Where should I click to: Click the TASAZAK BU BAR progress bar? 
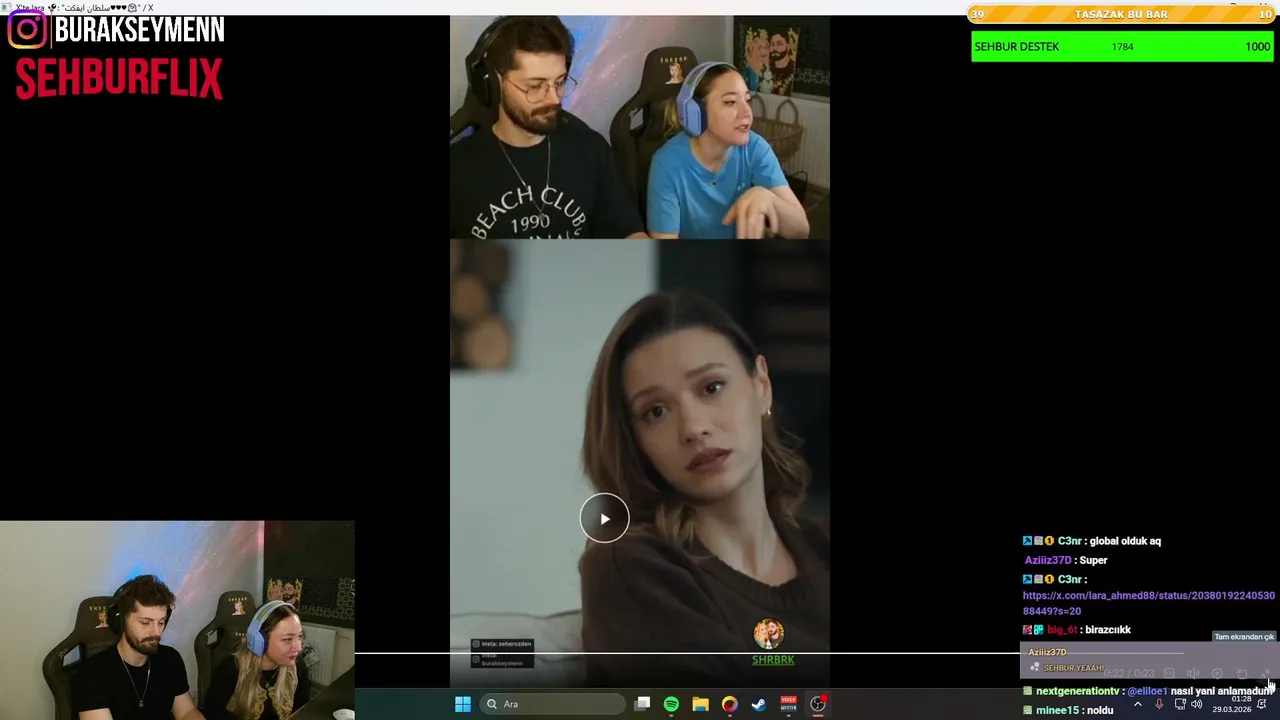coord(1121,14)
